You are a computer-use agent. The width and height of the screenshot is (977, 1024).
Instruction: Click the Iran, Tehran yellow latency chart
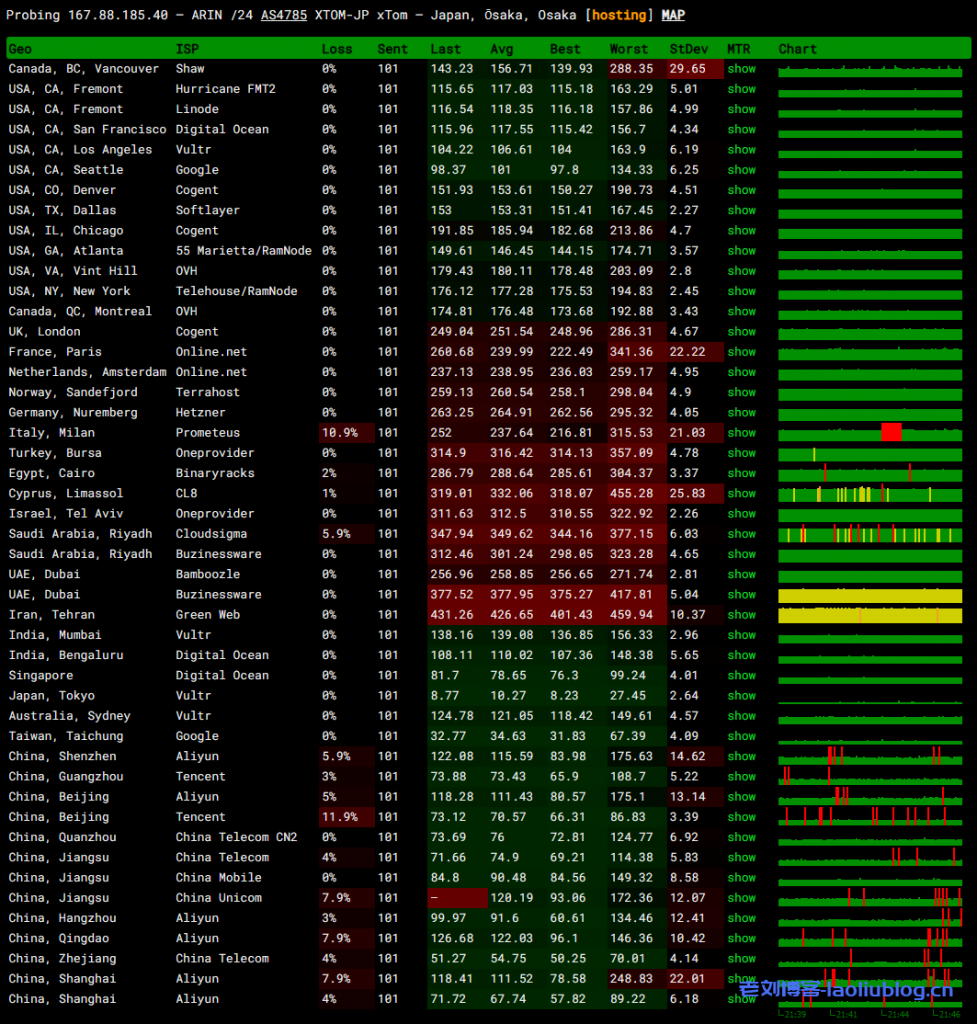pos(870,615)
